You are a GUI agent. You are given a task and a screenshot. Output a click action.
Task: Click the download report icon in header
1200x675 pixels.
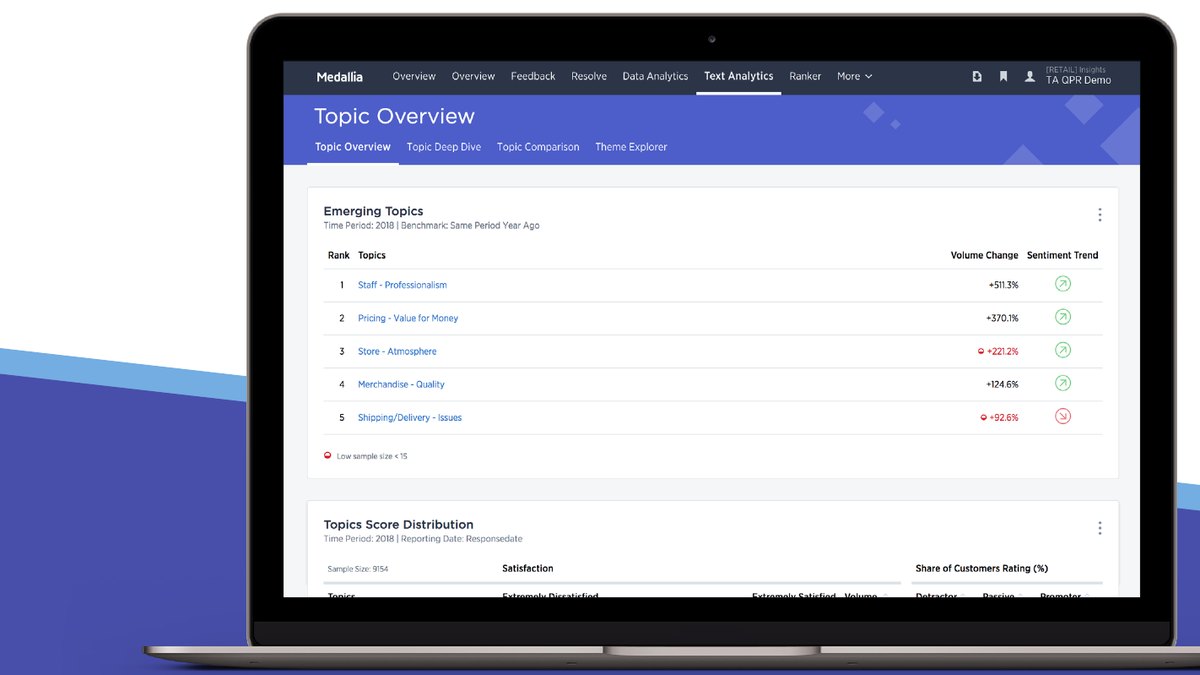(x=977, y=76)
